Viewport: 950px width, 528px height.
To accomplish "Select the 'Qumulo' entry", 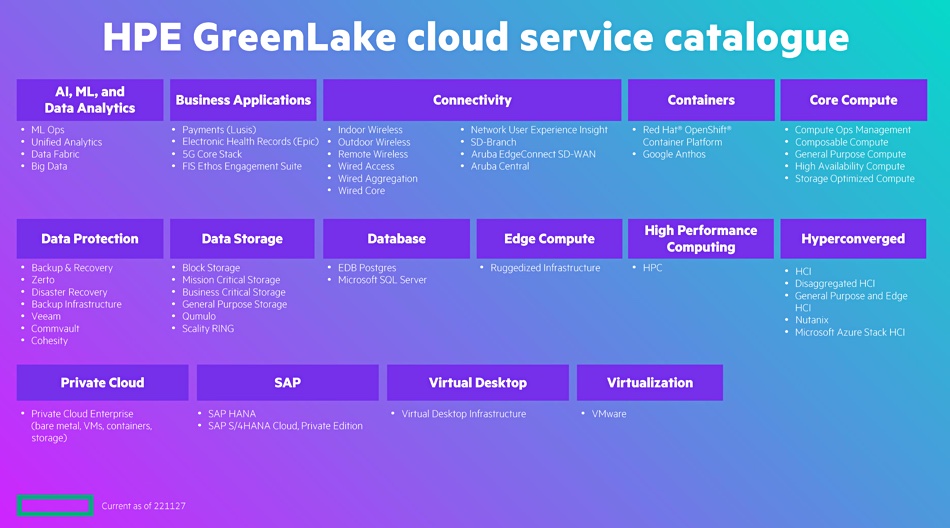I will click(x=199, y=316).
